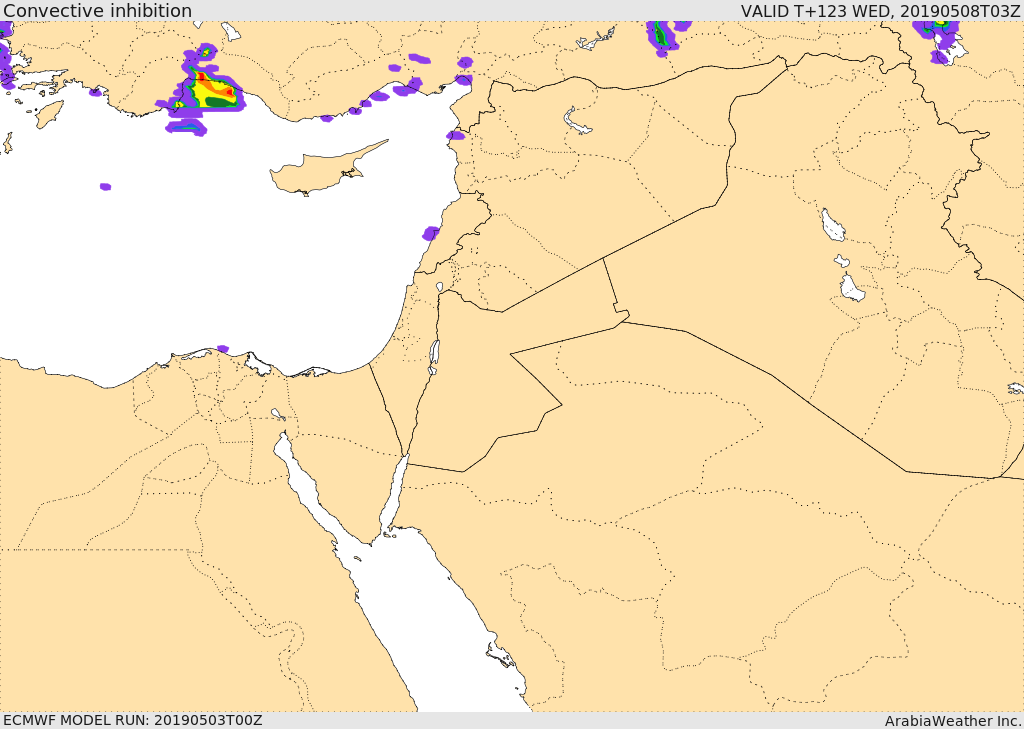Click the "Convective inhibition" title text
The height and width of the screenshot is (729, 1024).
click(97, 10)
